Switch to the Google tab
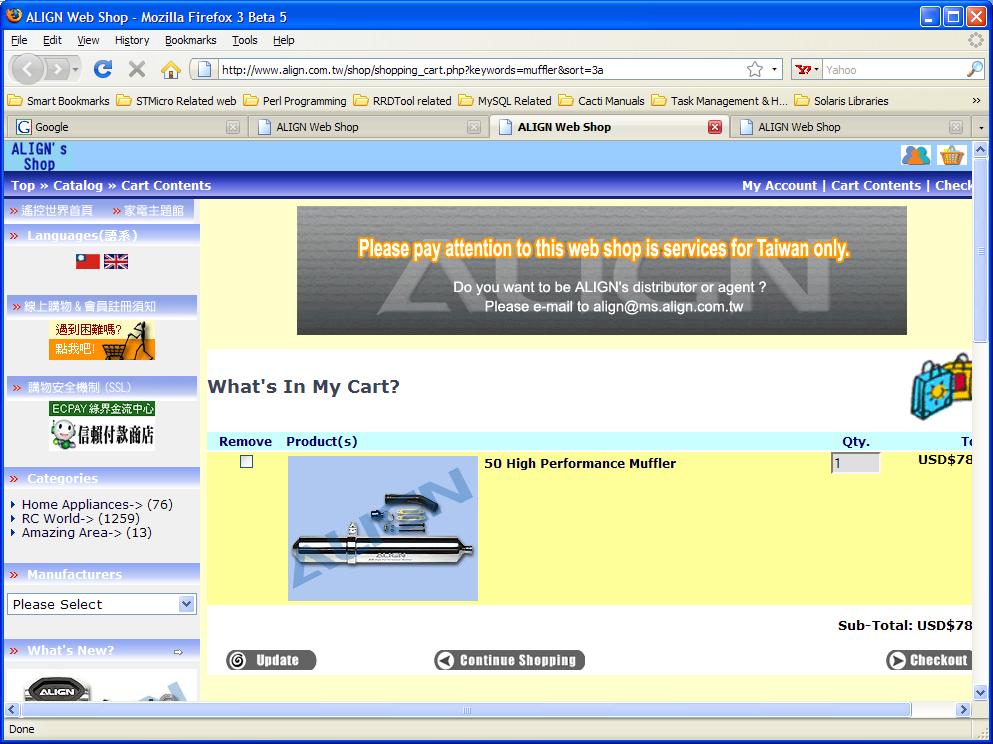Screen dimensions: 993x744 127,127
